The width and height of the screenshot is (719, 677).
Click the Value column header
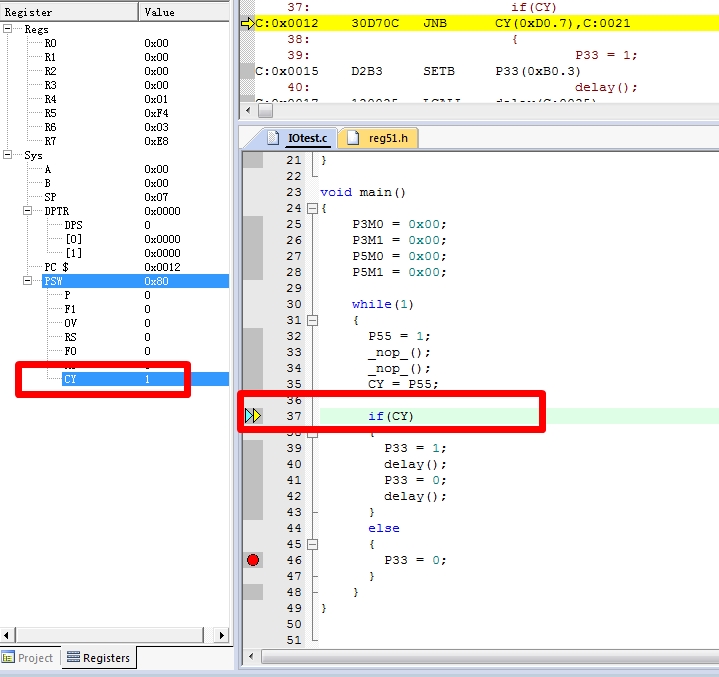[x=183, y=12]
